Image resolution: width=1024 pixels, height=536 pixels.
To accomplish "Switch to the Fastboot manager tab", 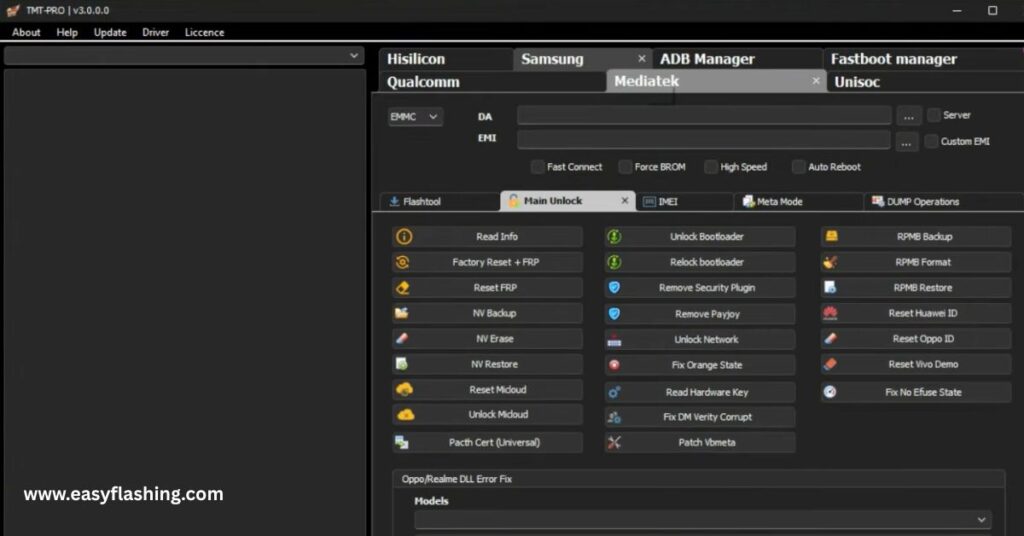I will (x=922, y=59).
